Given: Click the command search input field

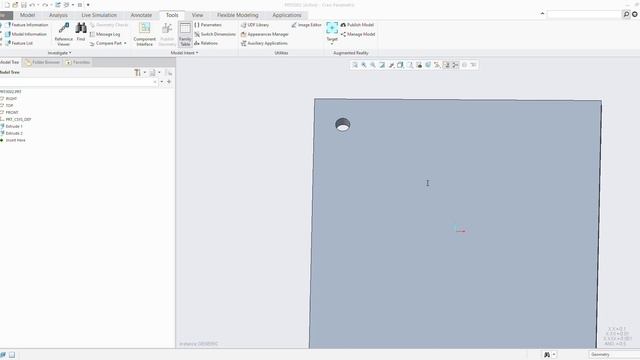Looking at the screenshot, I should (584, 14).
